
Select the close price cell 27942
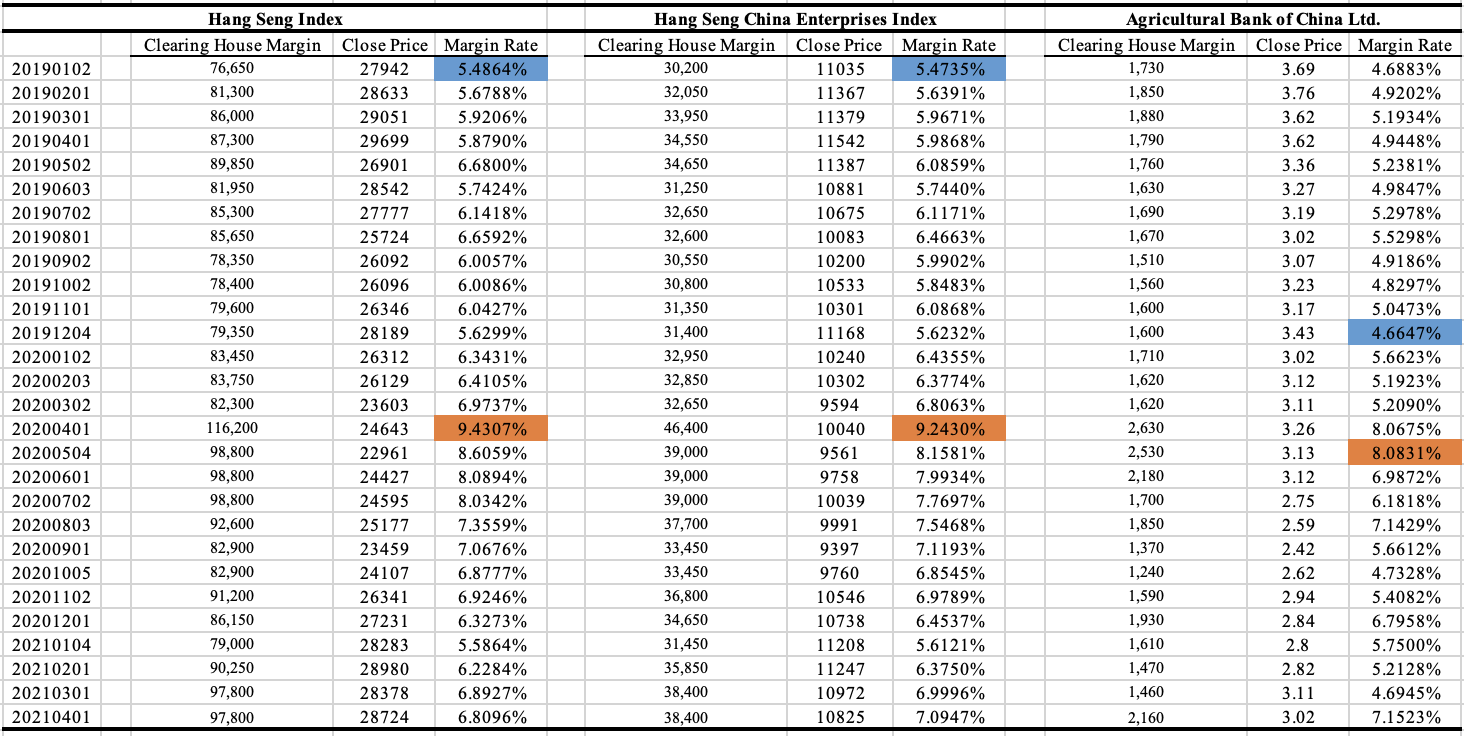(385, 68)
